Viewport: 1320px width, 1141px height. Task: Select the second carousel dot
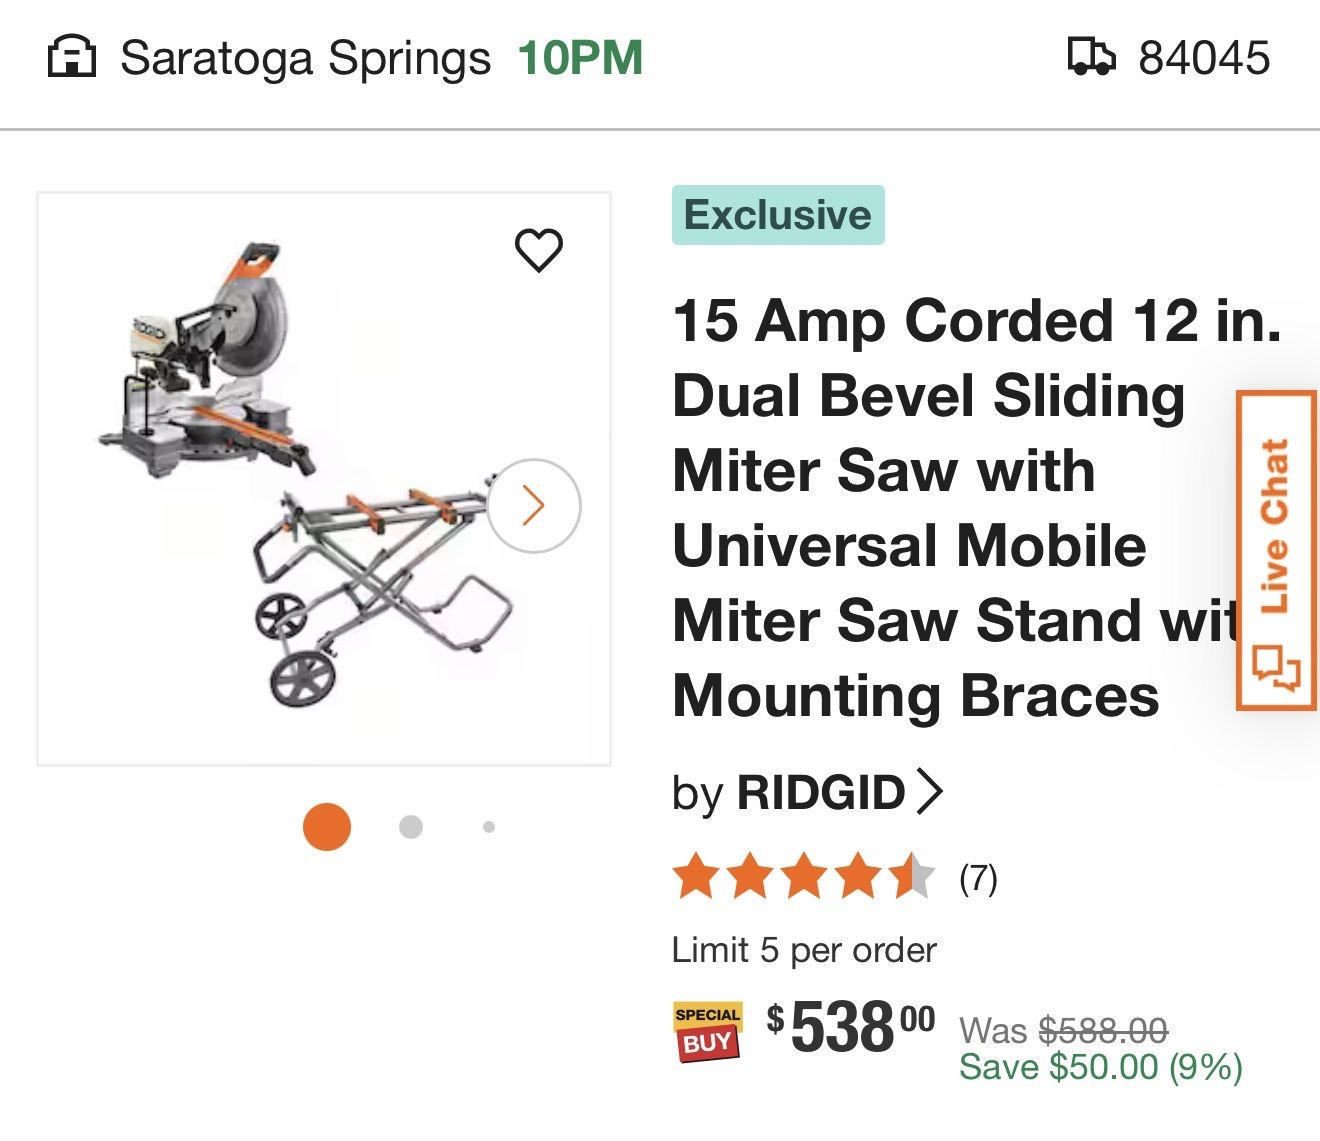click(x=411, y=826)
